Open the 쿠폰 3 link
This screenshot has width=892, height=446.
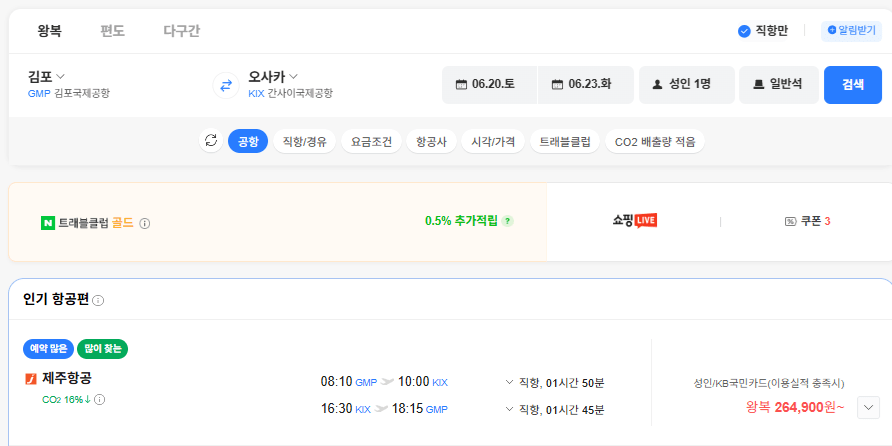[808, 221]
